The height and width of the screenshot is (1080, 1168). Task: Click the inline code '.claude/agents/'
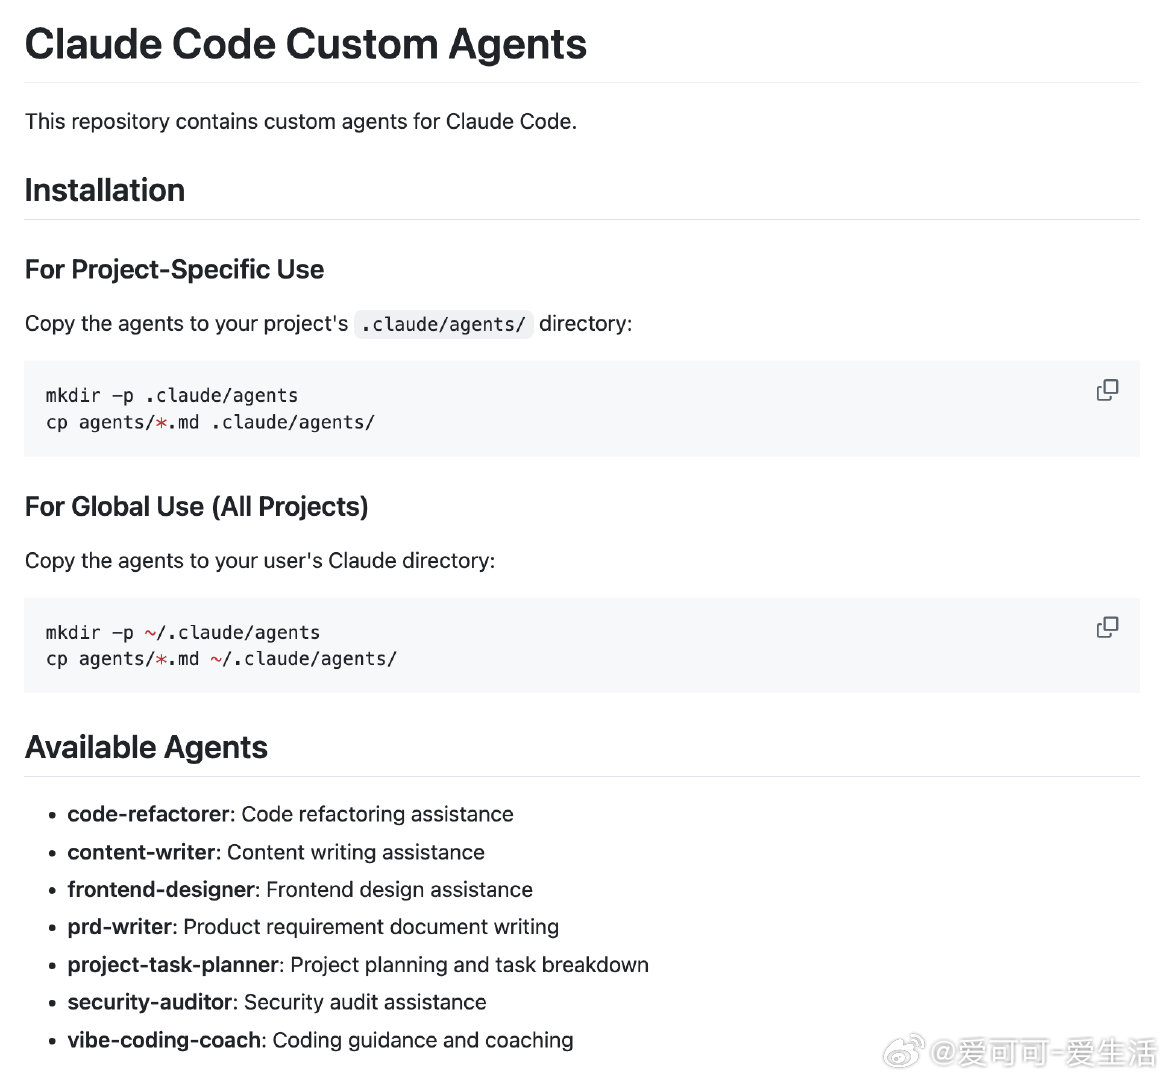[x=443, y=325]
